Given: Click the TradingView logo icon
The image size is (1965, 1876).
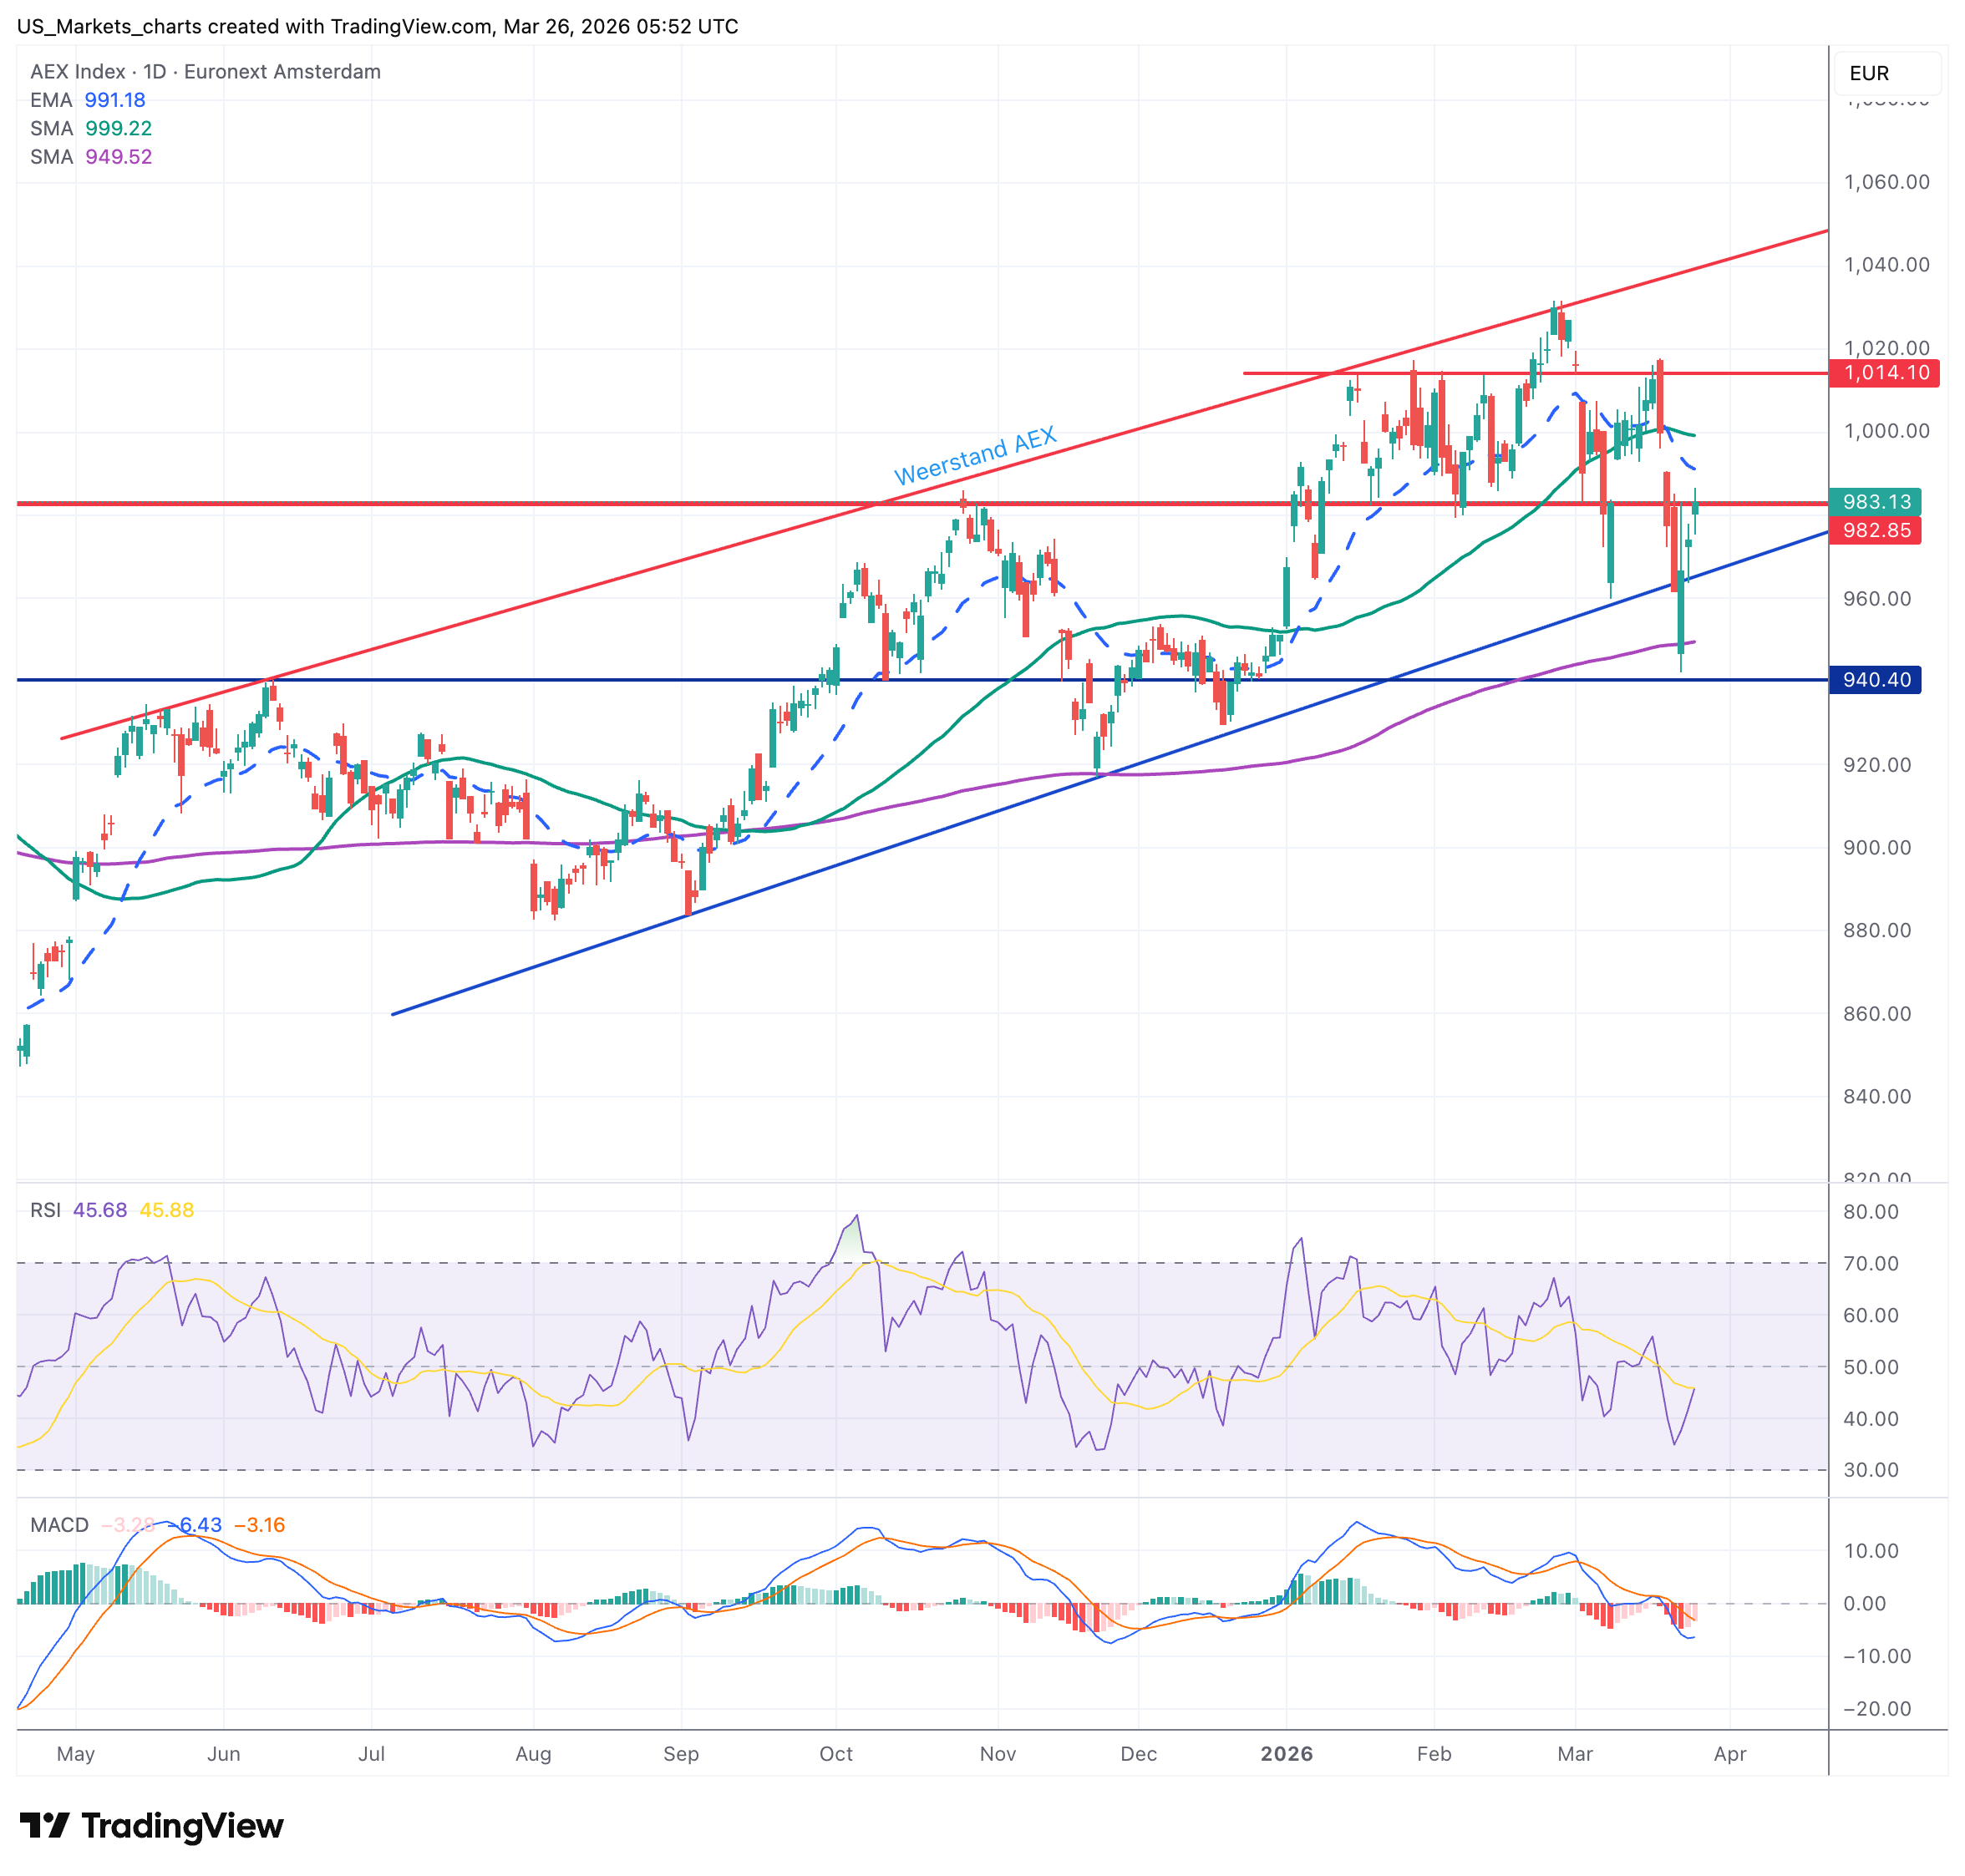Looking at the screenshot, I should [44, 1826].
